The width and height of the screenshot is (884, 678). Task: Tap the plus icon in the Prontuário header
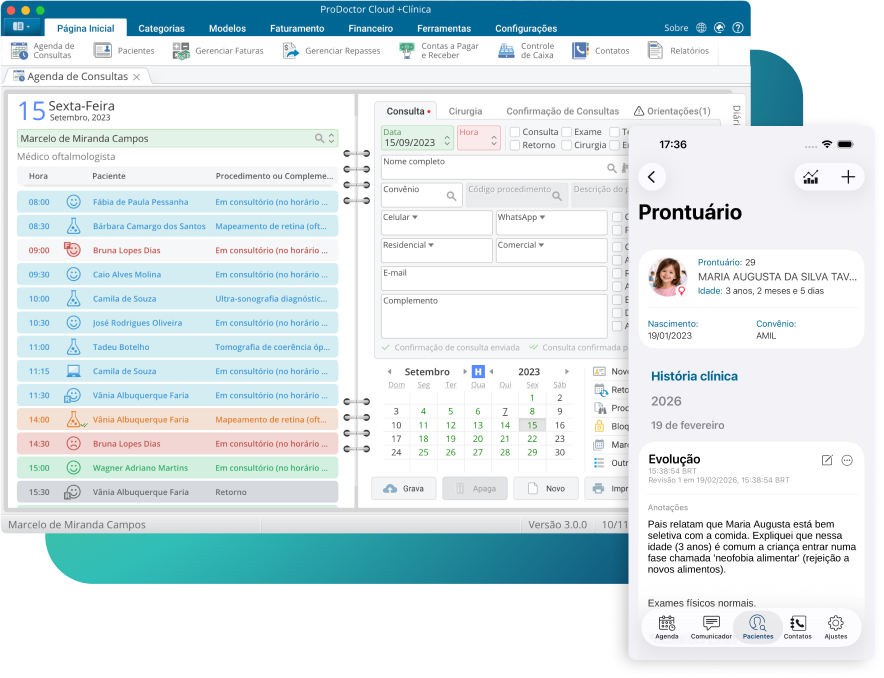(848, 176)
